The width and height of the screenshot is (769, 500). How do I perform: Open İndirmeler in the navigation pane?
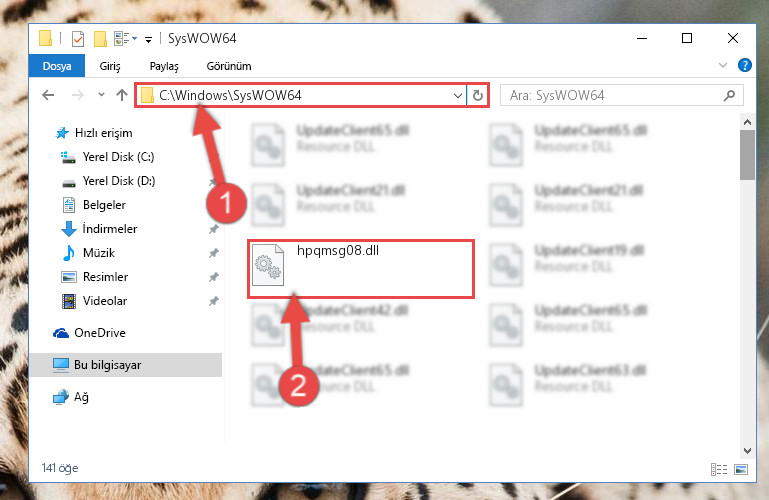tap(109, 229)
